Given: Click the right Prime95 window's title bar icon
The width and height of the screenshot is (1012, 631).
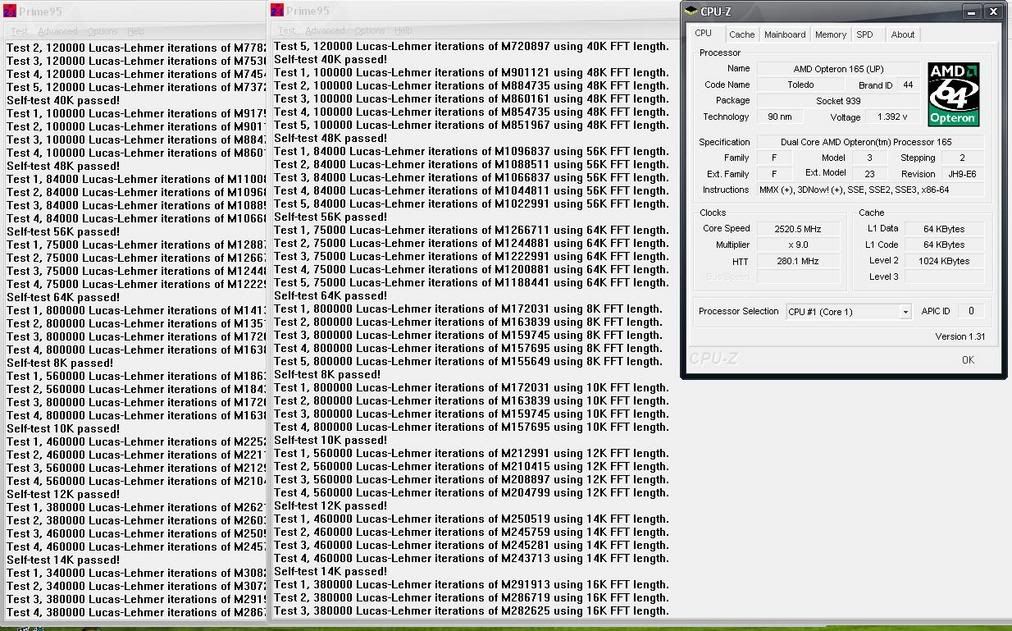Looking at the screenshot, I should point(278,10).
